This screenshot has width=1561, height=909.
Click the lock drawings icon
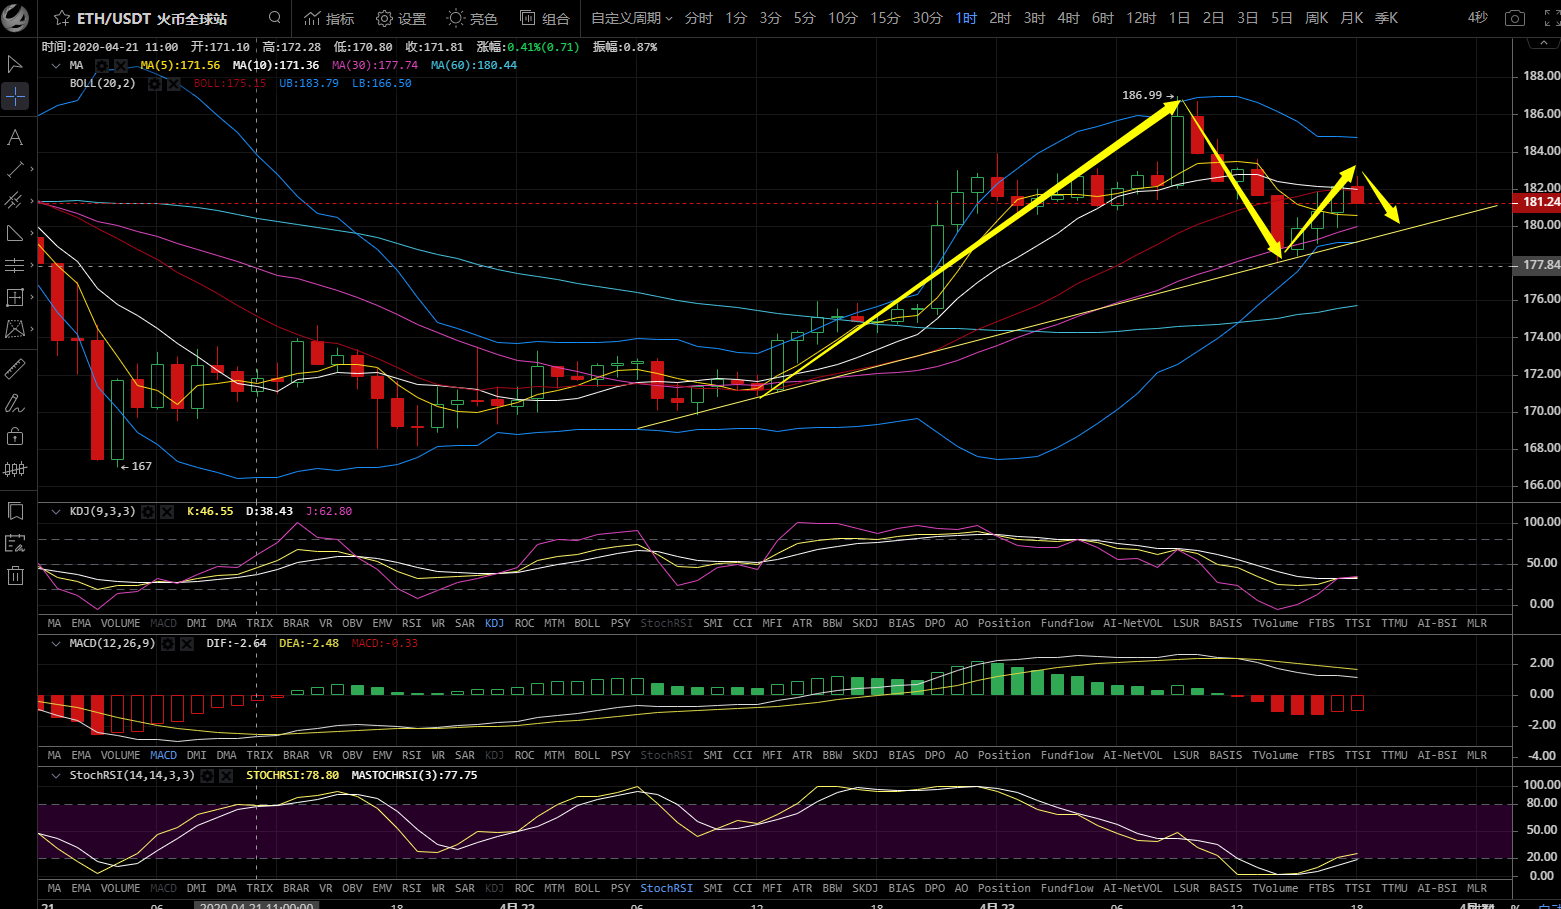15,436
